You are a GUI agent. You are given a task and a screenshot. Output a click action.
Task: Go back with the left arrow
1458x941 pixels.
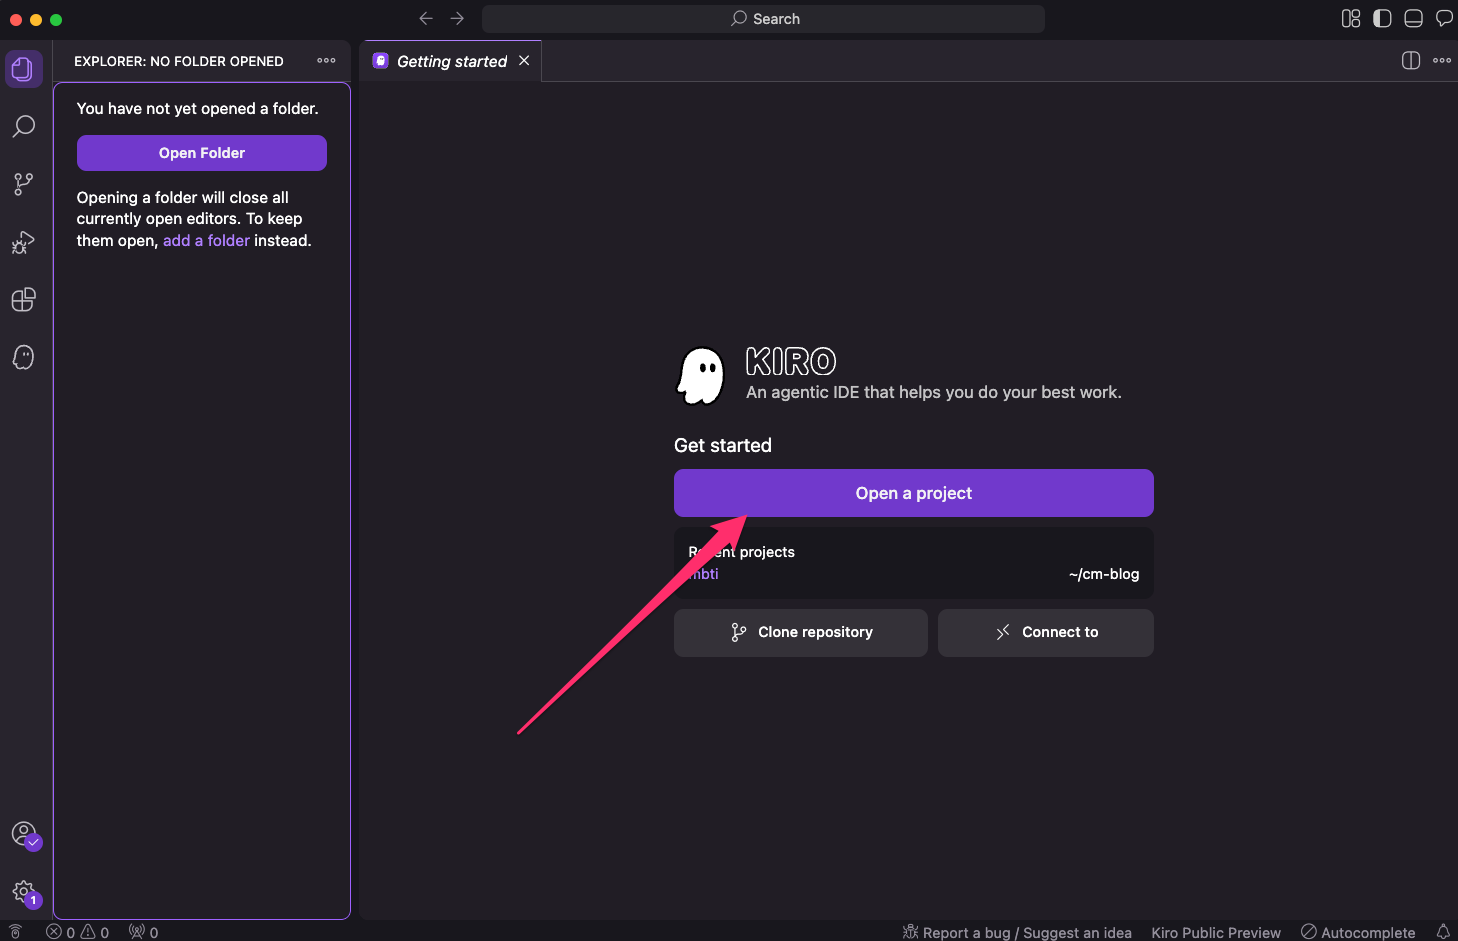pos(426,18)
